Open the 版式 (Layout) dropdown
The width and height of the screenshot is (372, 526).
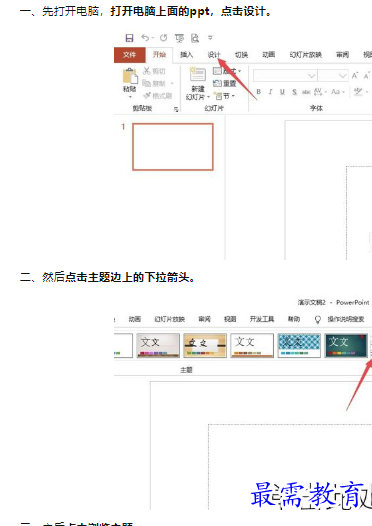click(227, 71)
